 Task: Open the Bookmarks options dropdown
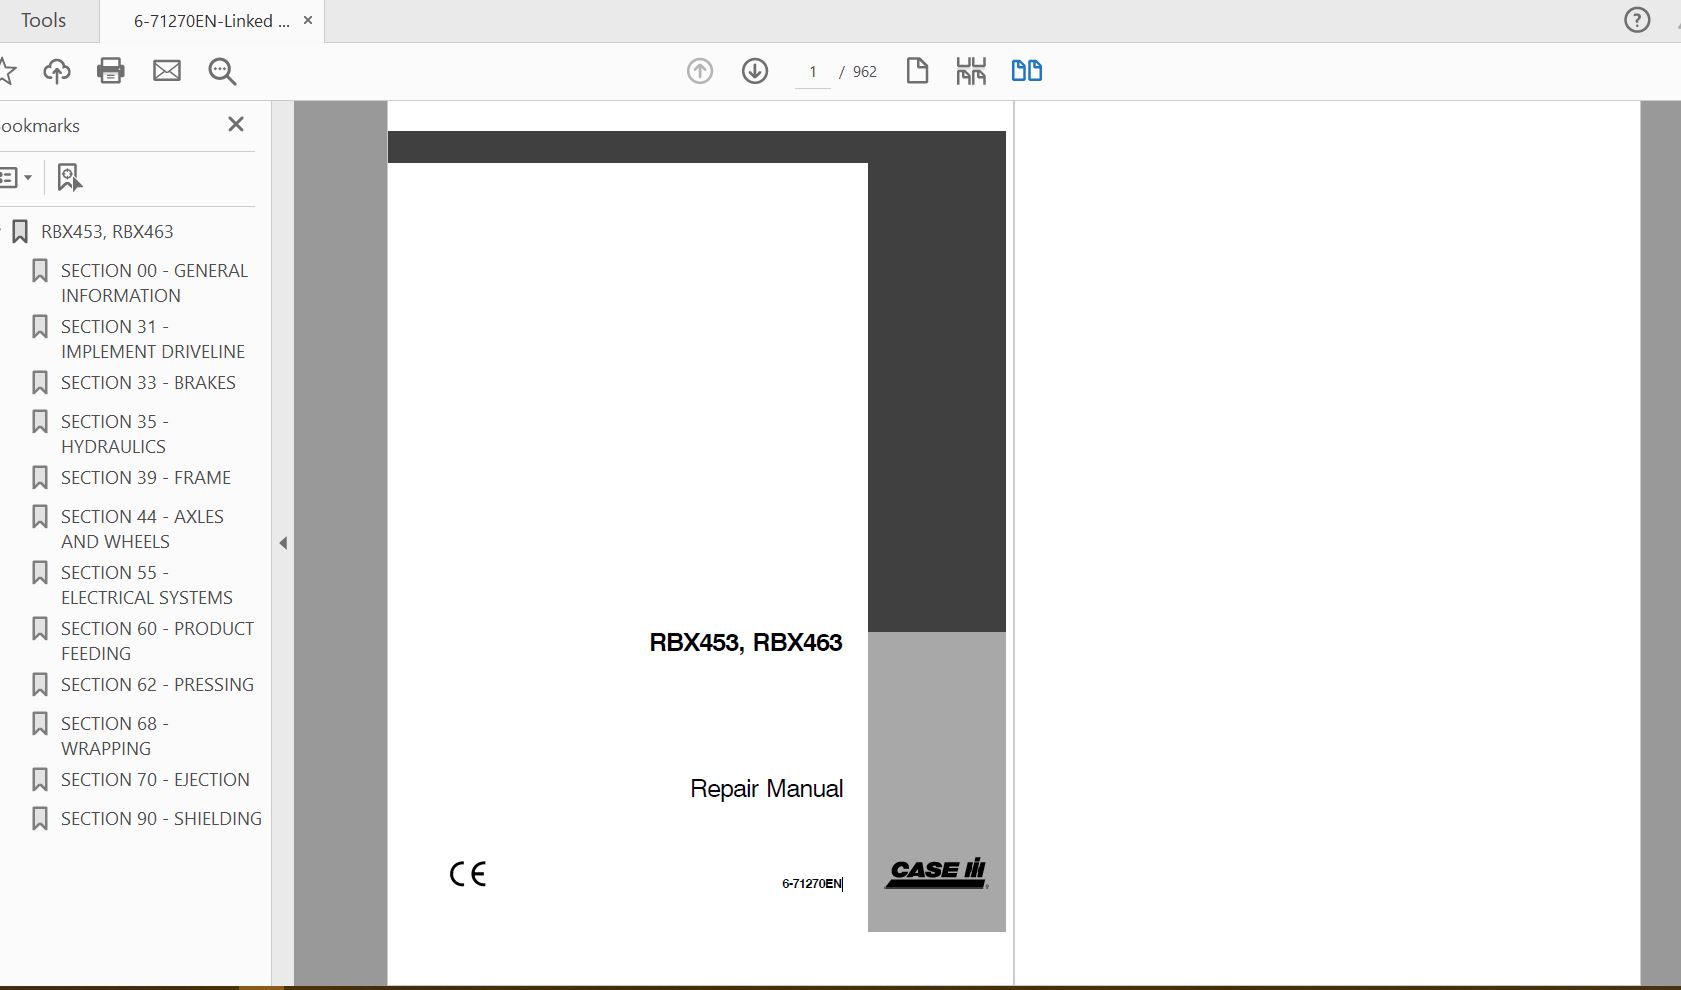17,177
